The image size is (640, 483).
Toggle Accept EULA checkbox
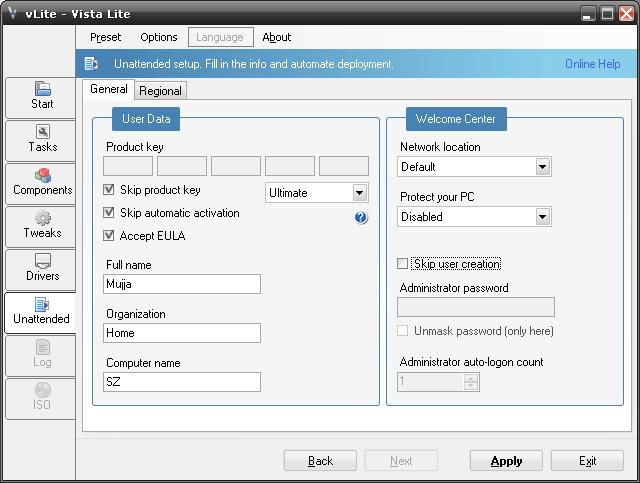109,235
